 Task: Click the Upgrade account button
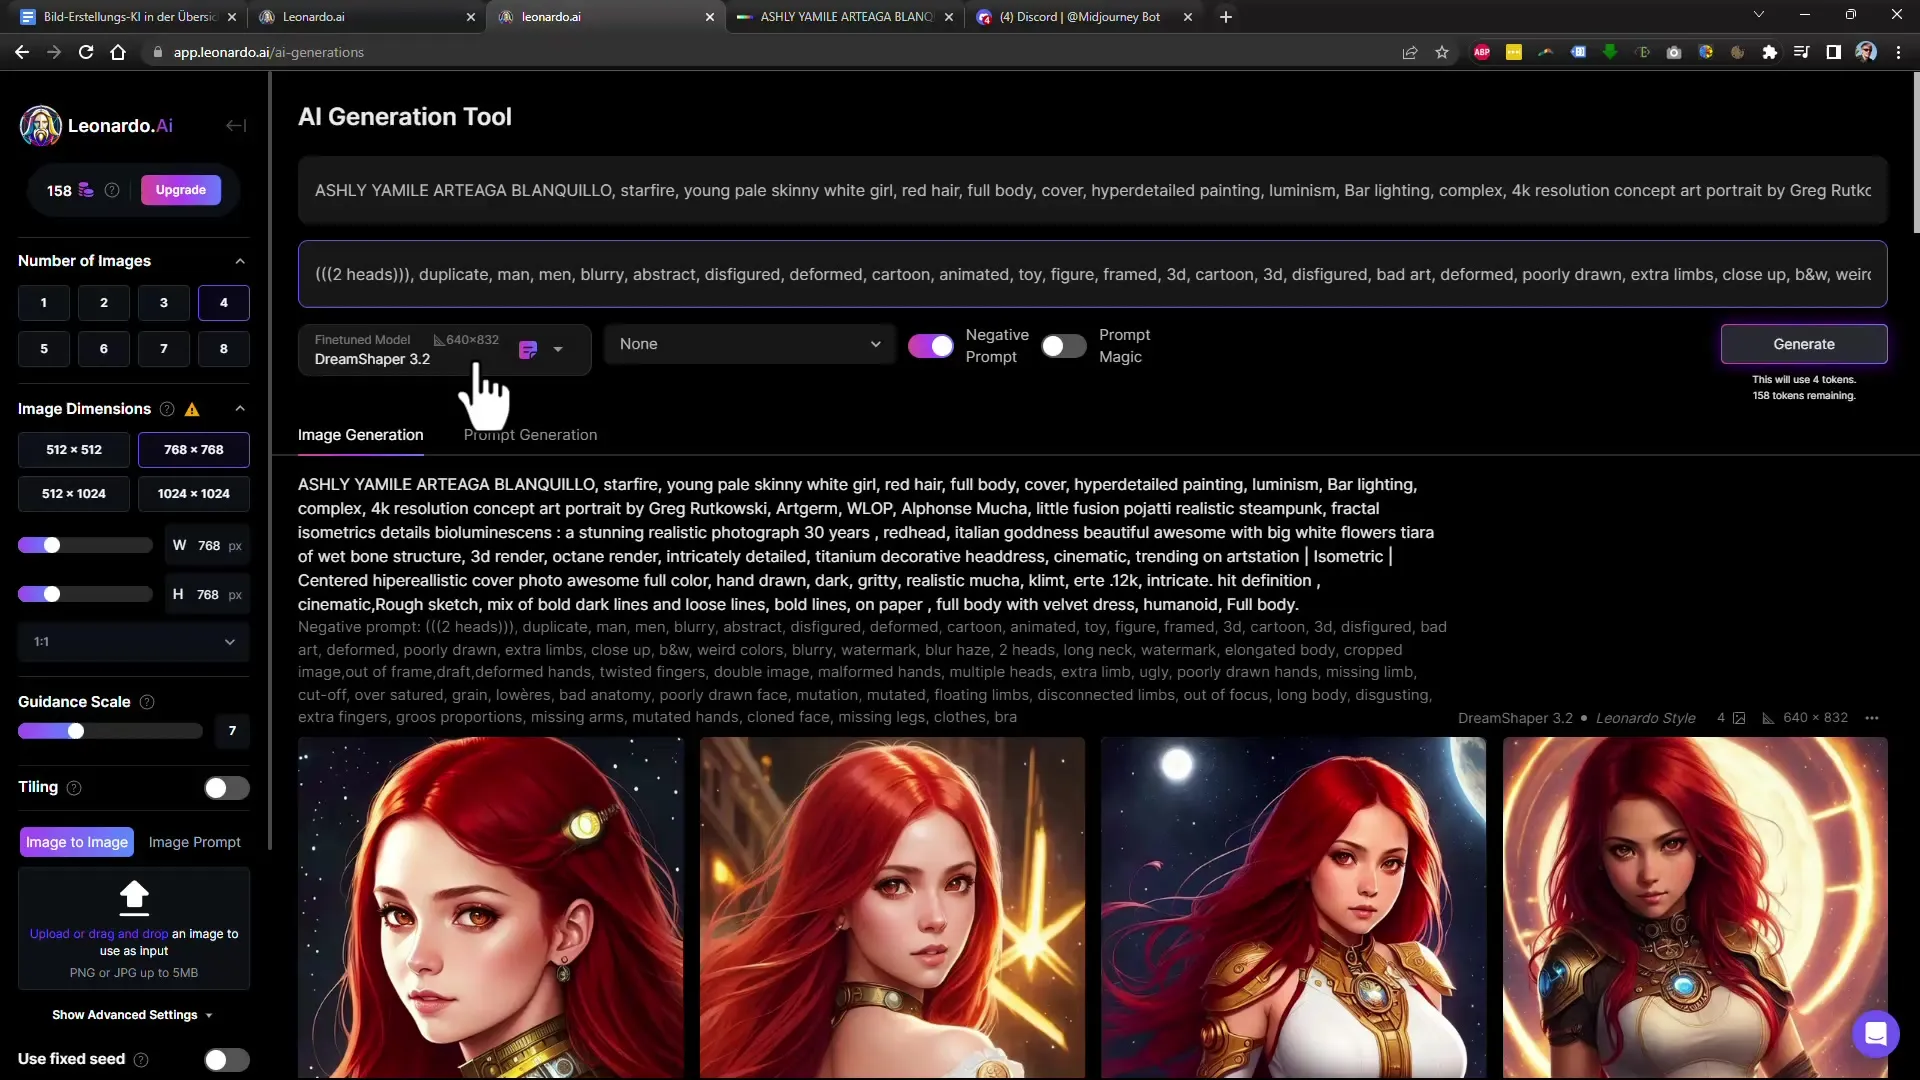coord(181,189)
